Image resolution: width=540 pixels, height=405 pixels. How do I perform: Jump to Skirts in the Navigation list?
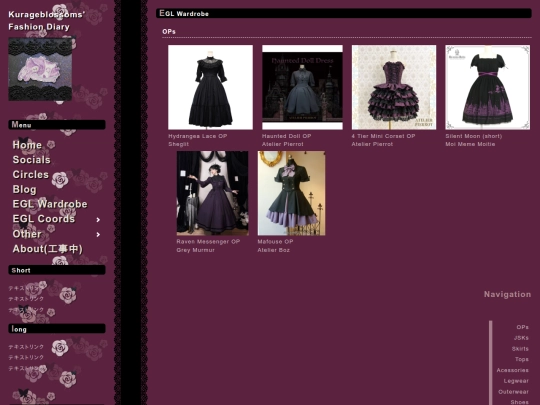coord(520,349)
